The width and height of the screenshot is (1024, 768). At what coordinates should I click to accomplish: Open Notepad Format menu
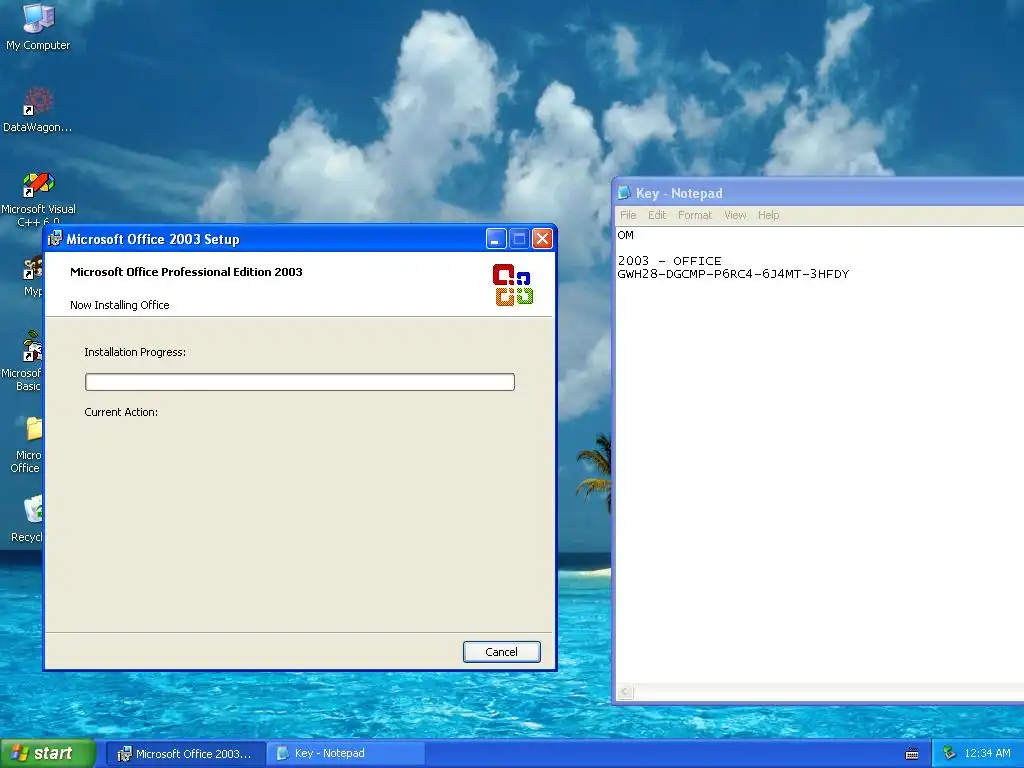point(694,215)
